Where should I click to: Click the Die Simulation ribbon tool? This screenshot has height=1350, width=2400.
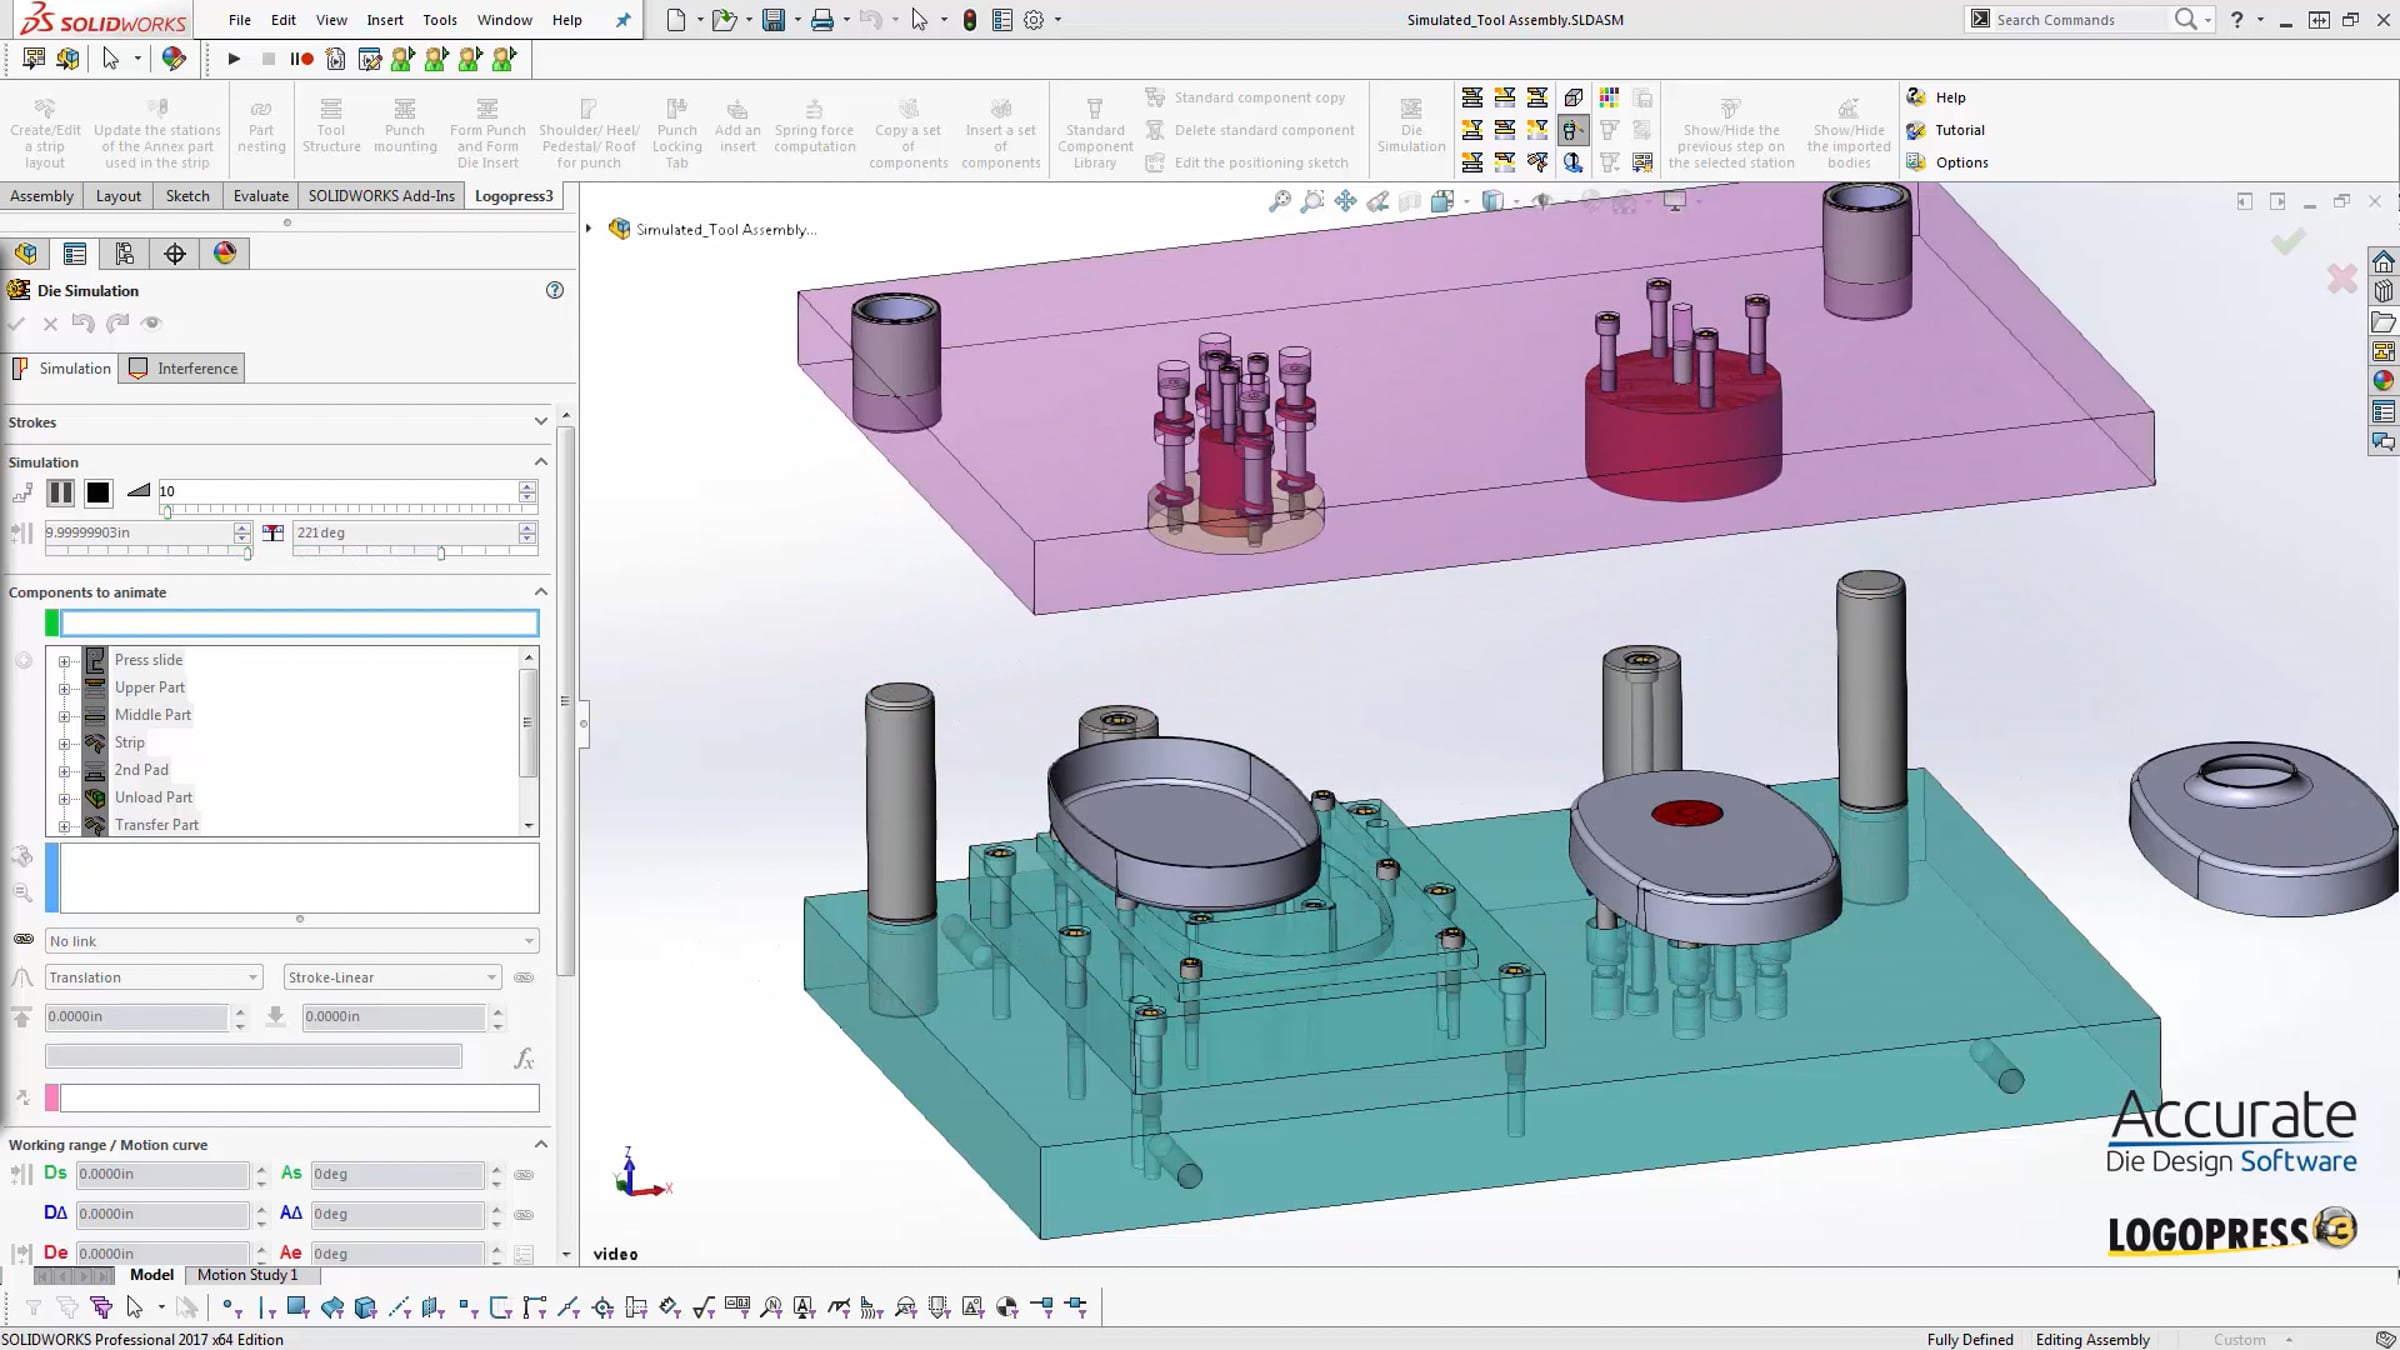[x=1411, y=126]
